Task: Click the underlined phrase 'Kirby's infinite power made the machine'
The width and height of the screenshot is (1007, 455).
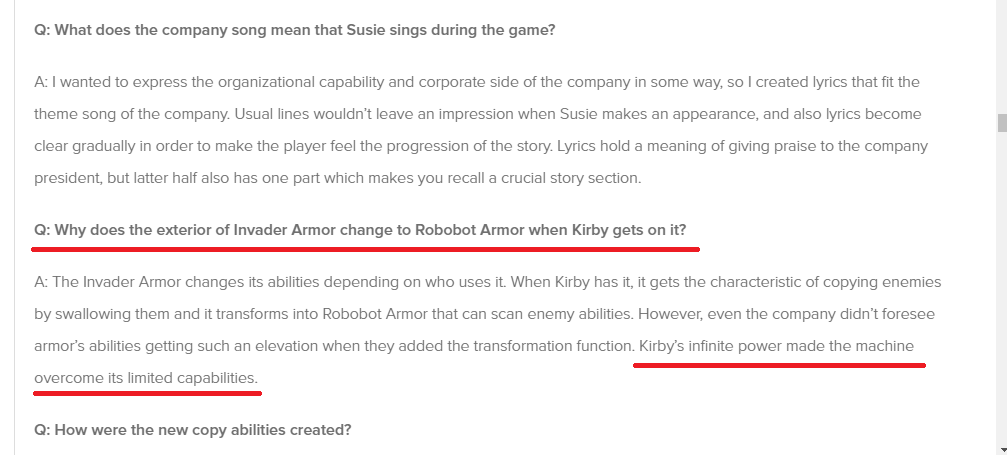Action: (776, 346)
